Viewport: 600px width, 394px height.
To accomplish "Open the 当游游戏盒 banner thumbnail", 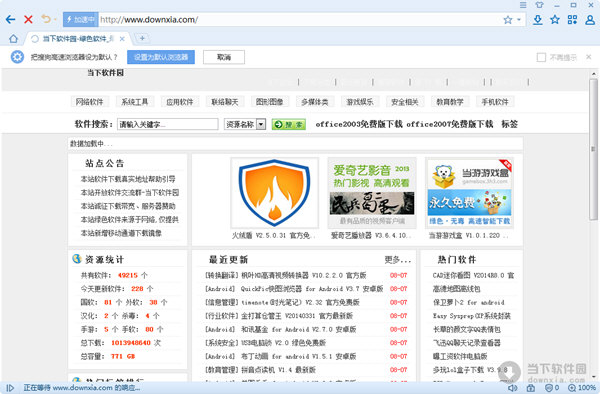I will click(x=470, y=193).
